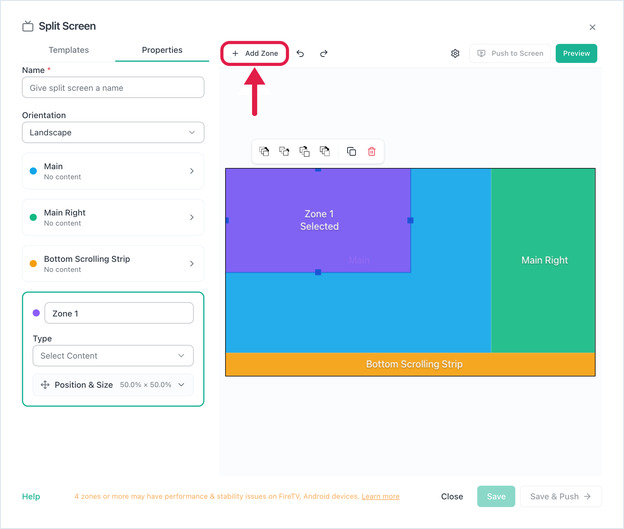Viewport: 624px width, 529px height.
Task: Click Save & Push
Action: tap(560, 496)
